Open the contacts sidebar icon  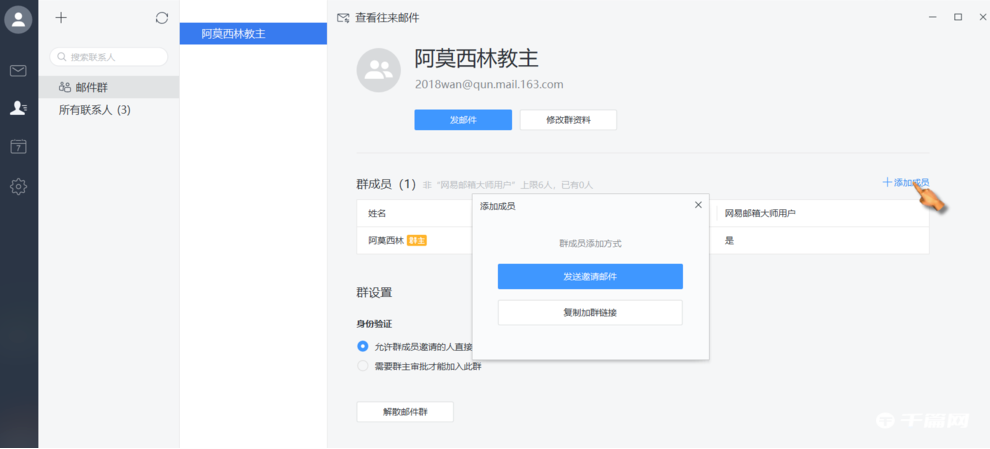18,108
